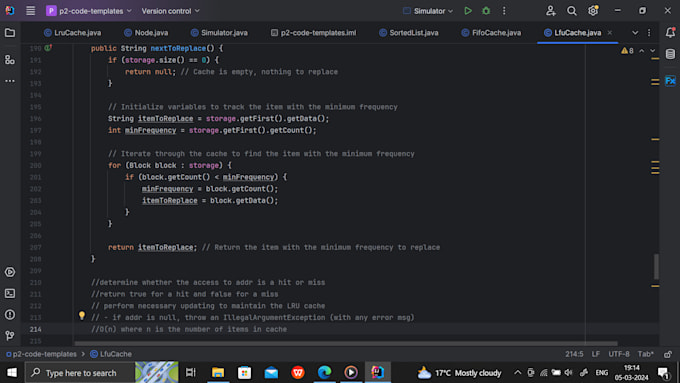The image size is (680, 383).
Task: Click the vertical editor scrollbar thumb
Action: click(x=656, y=266)
